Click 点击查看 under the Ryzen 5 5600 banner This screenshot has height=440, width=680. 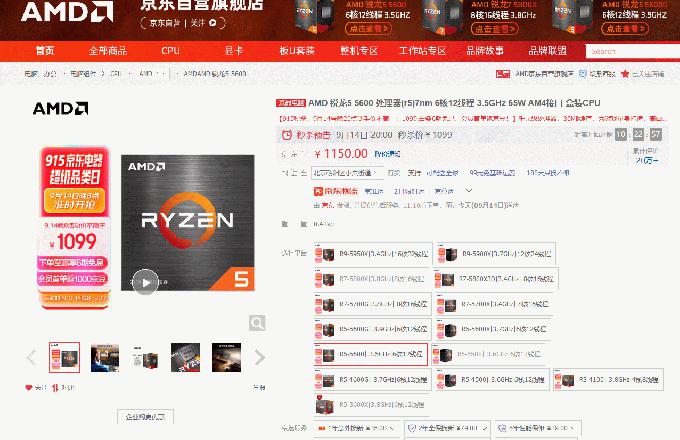[368, 29]
